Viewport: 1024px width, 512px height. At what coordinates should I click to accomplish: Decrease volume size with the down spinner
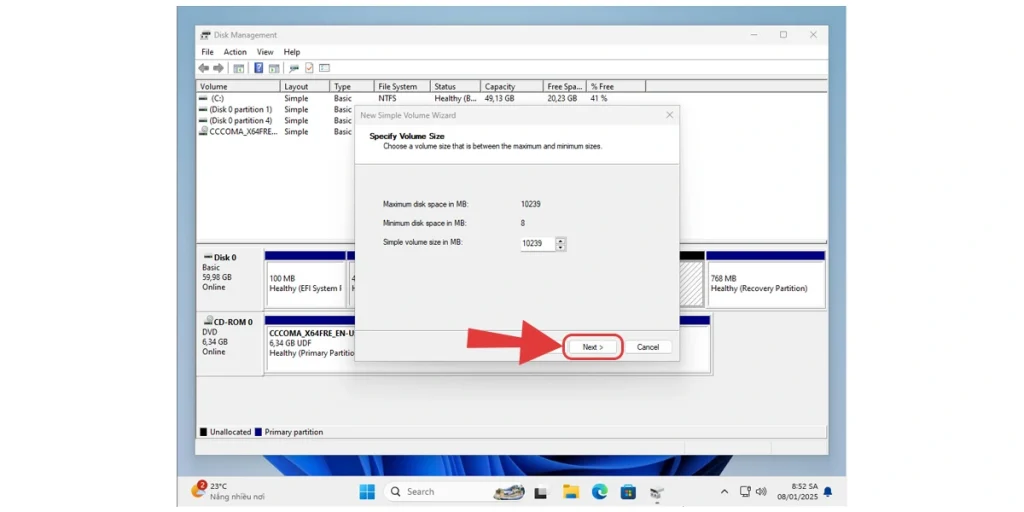click(x=560, y=247)
